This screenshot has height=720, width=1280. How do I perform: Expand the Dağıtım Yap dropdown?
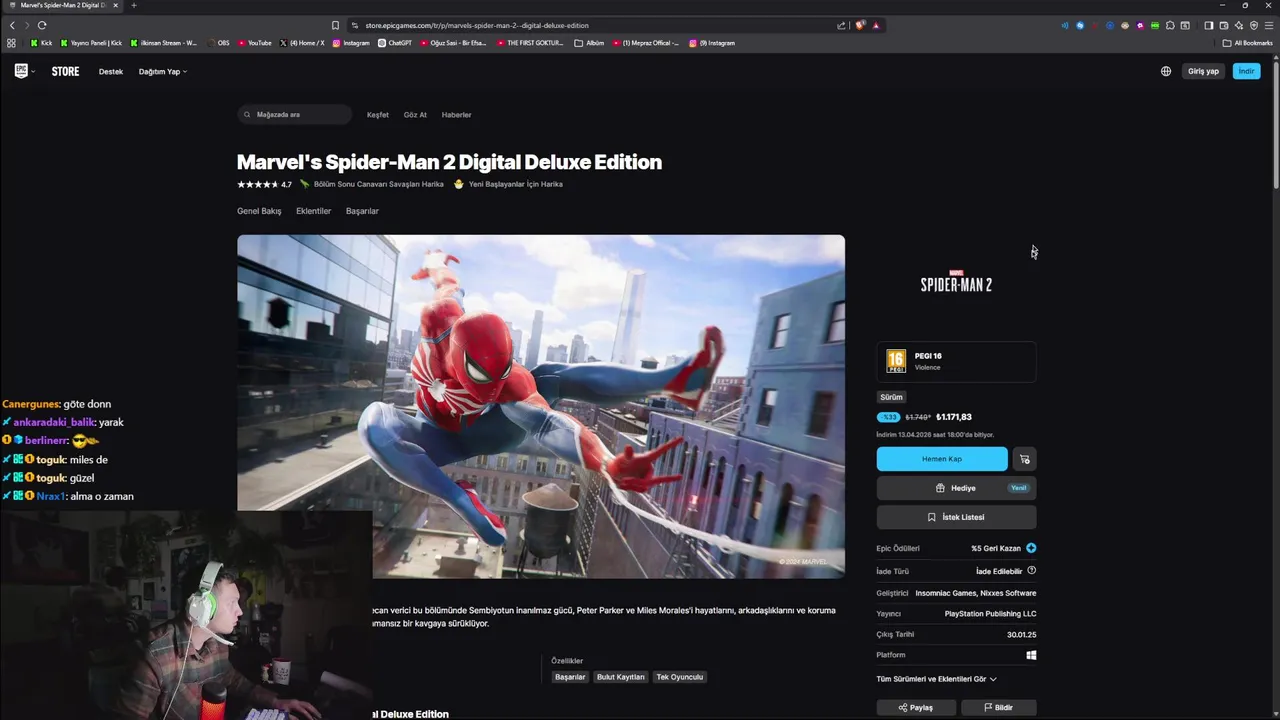tap(163, 72)
